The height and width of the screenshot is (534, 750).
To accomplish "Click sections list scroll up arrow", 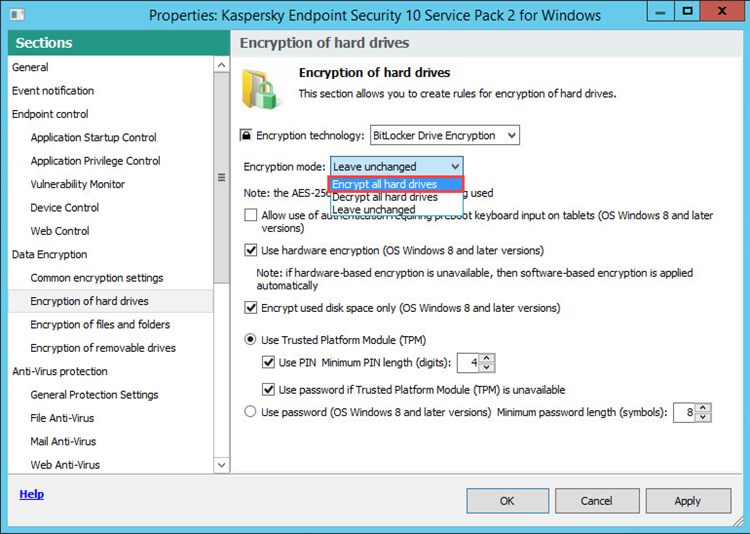I will pos(221,65).
